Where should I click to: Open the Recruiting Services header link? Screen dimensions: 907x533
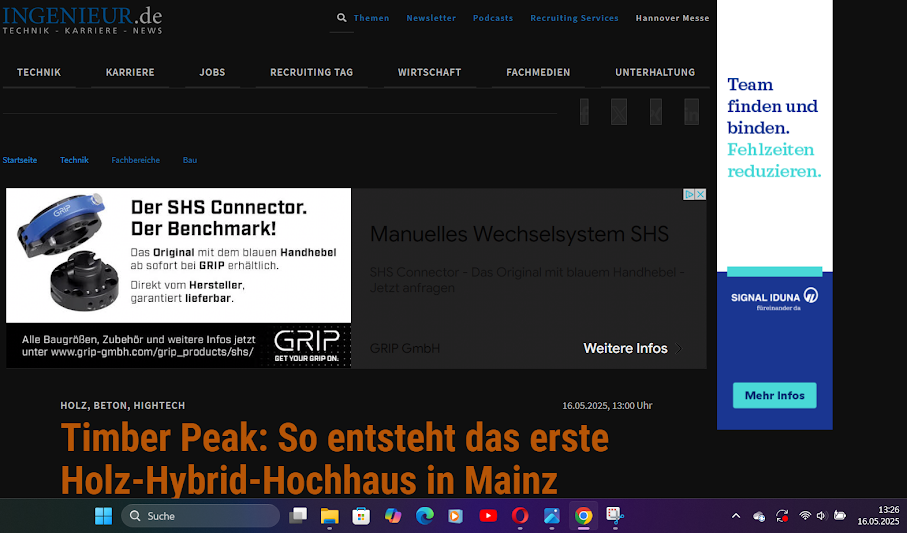coord(574,18)
